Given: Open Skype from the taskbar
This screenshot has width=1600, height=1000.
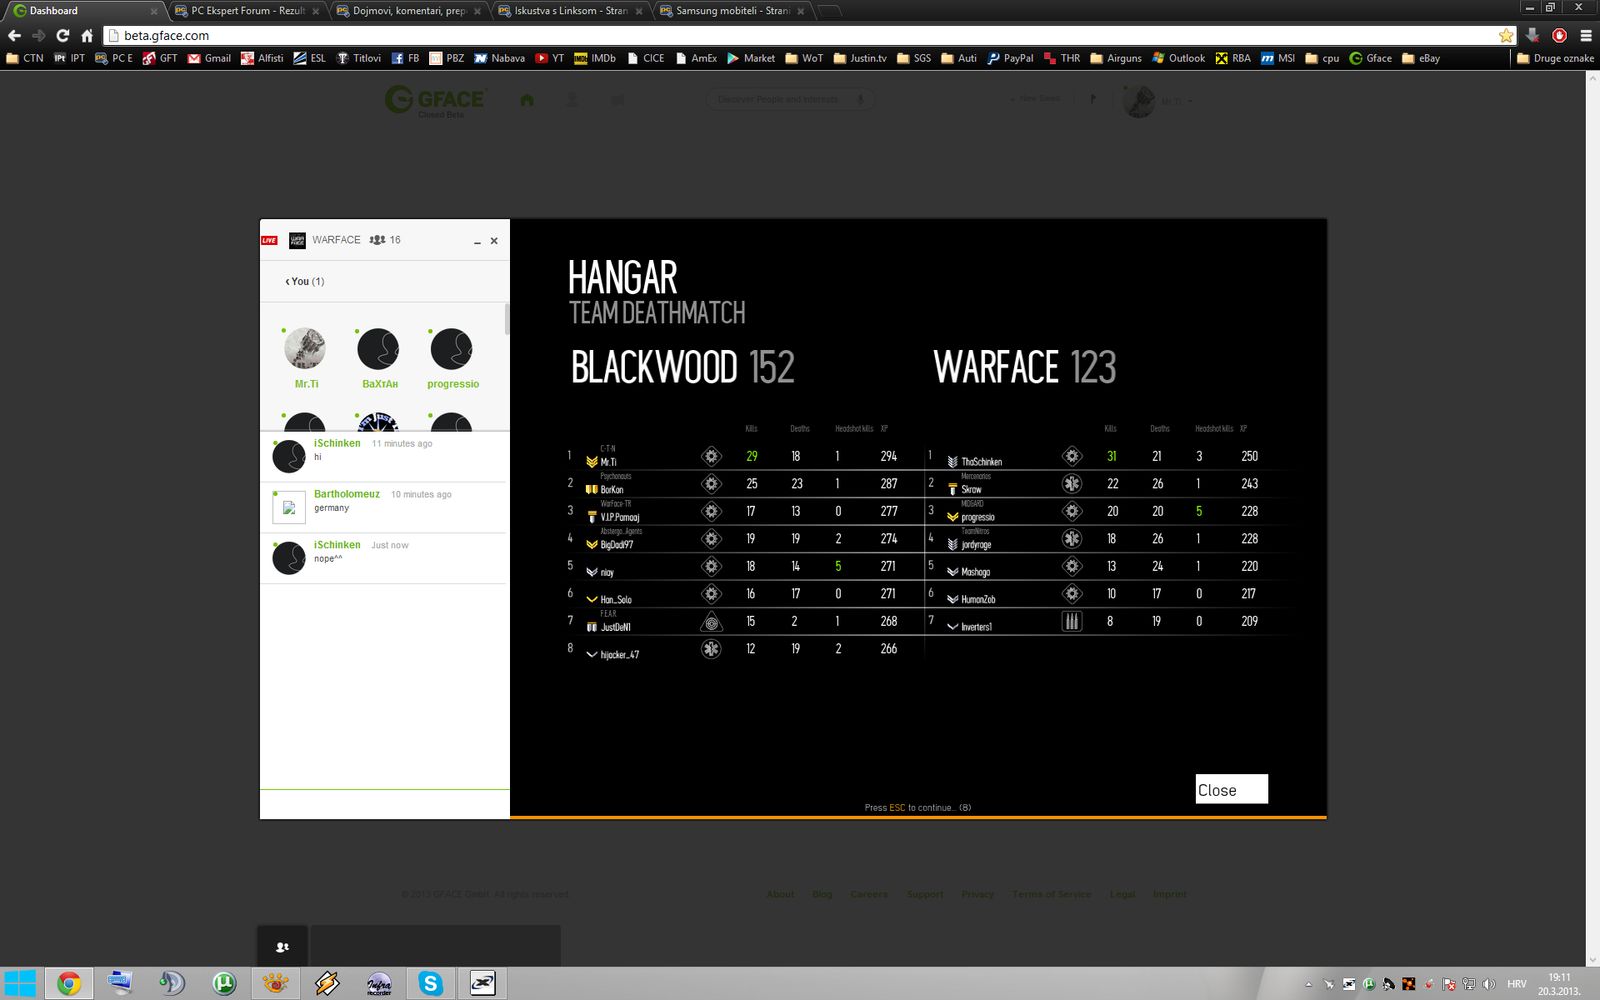Looking at the screenshot, I should (431, 983).
